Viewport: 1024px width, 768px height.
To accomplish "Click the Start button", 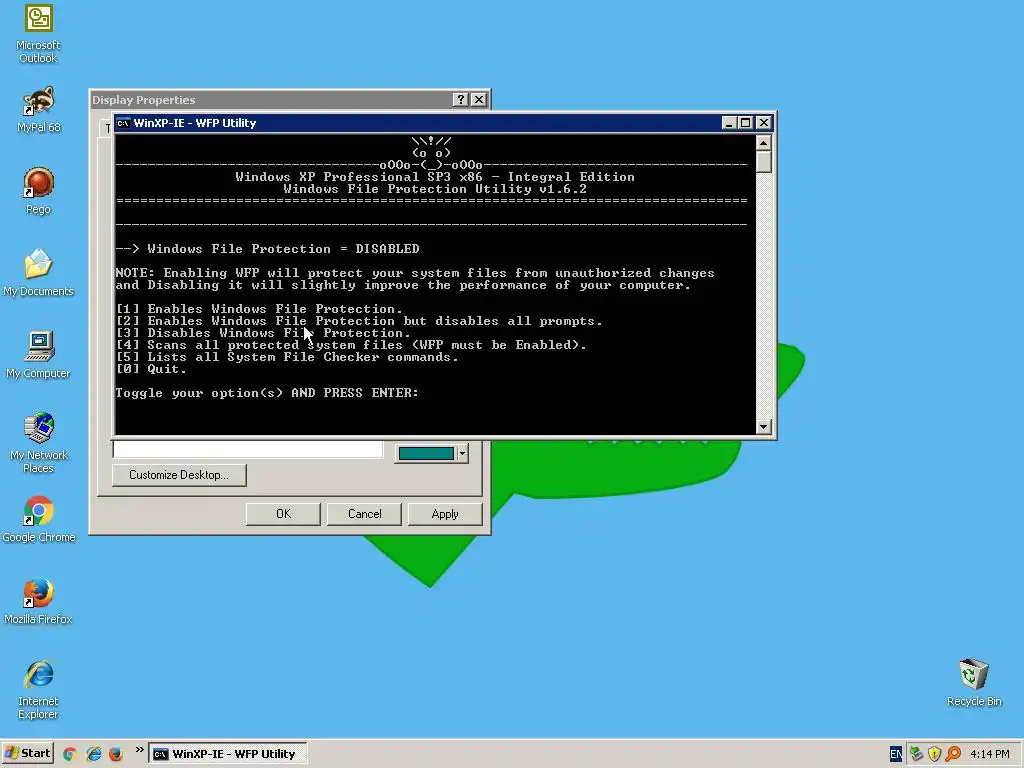I will tap(27, 754).
